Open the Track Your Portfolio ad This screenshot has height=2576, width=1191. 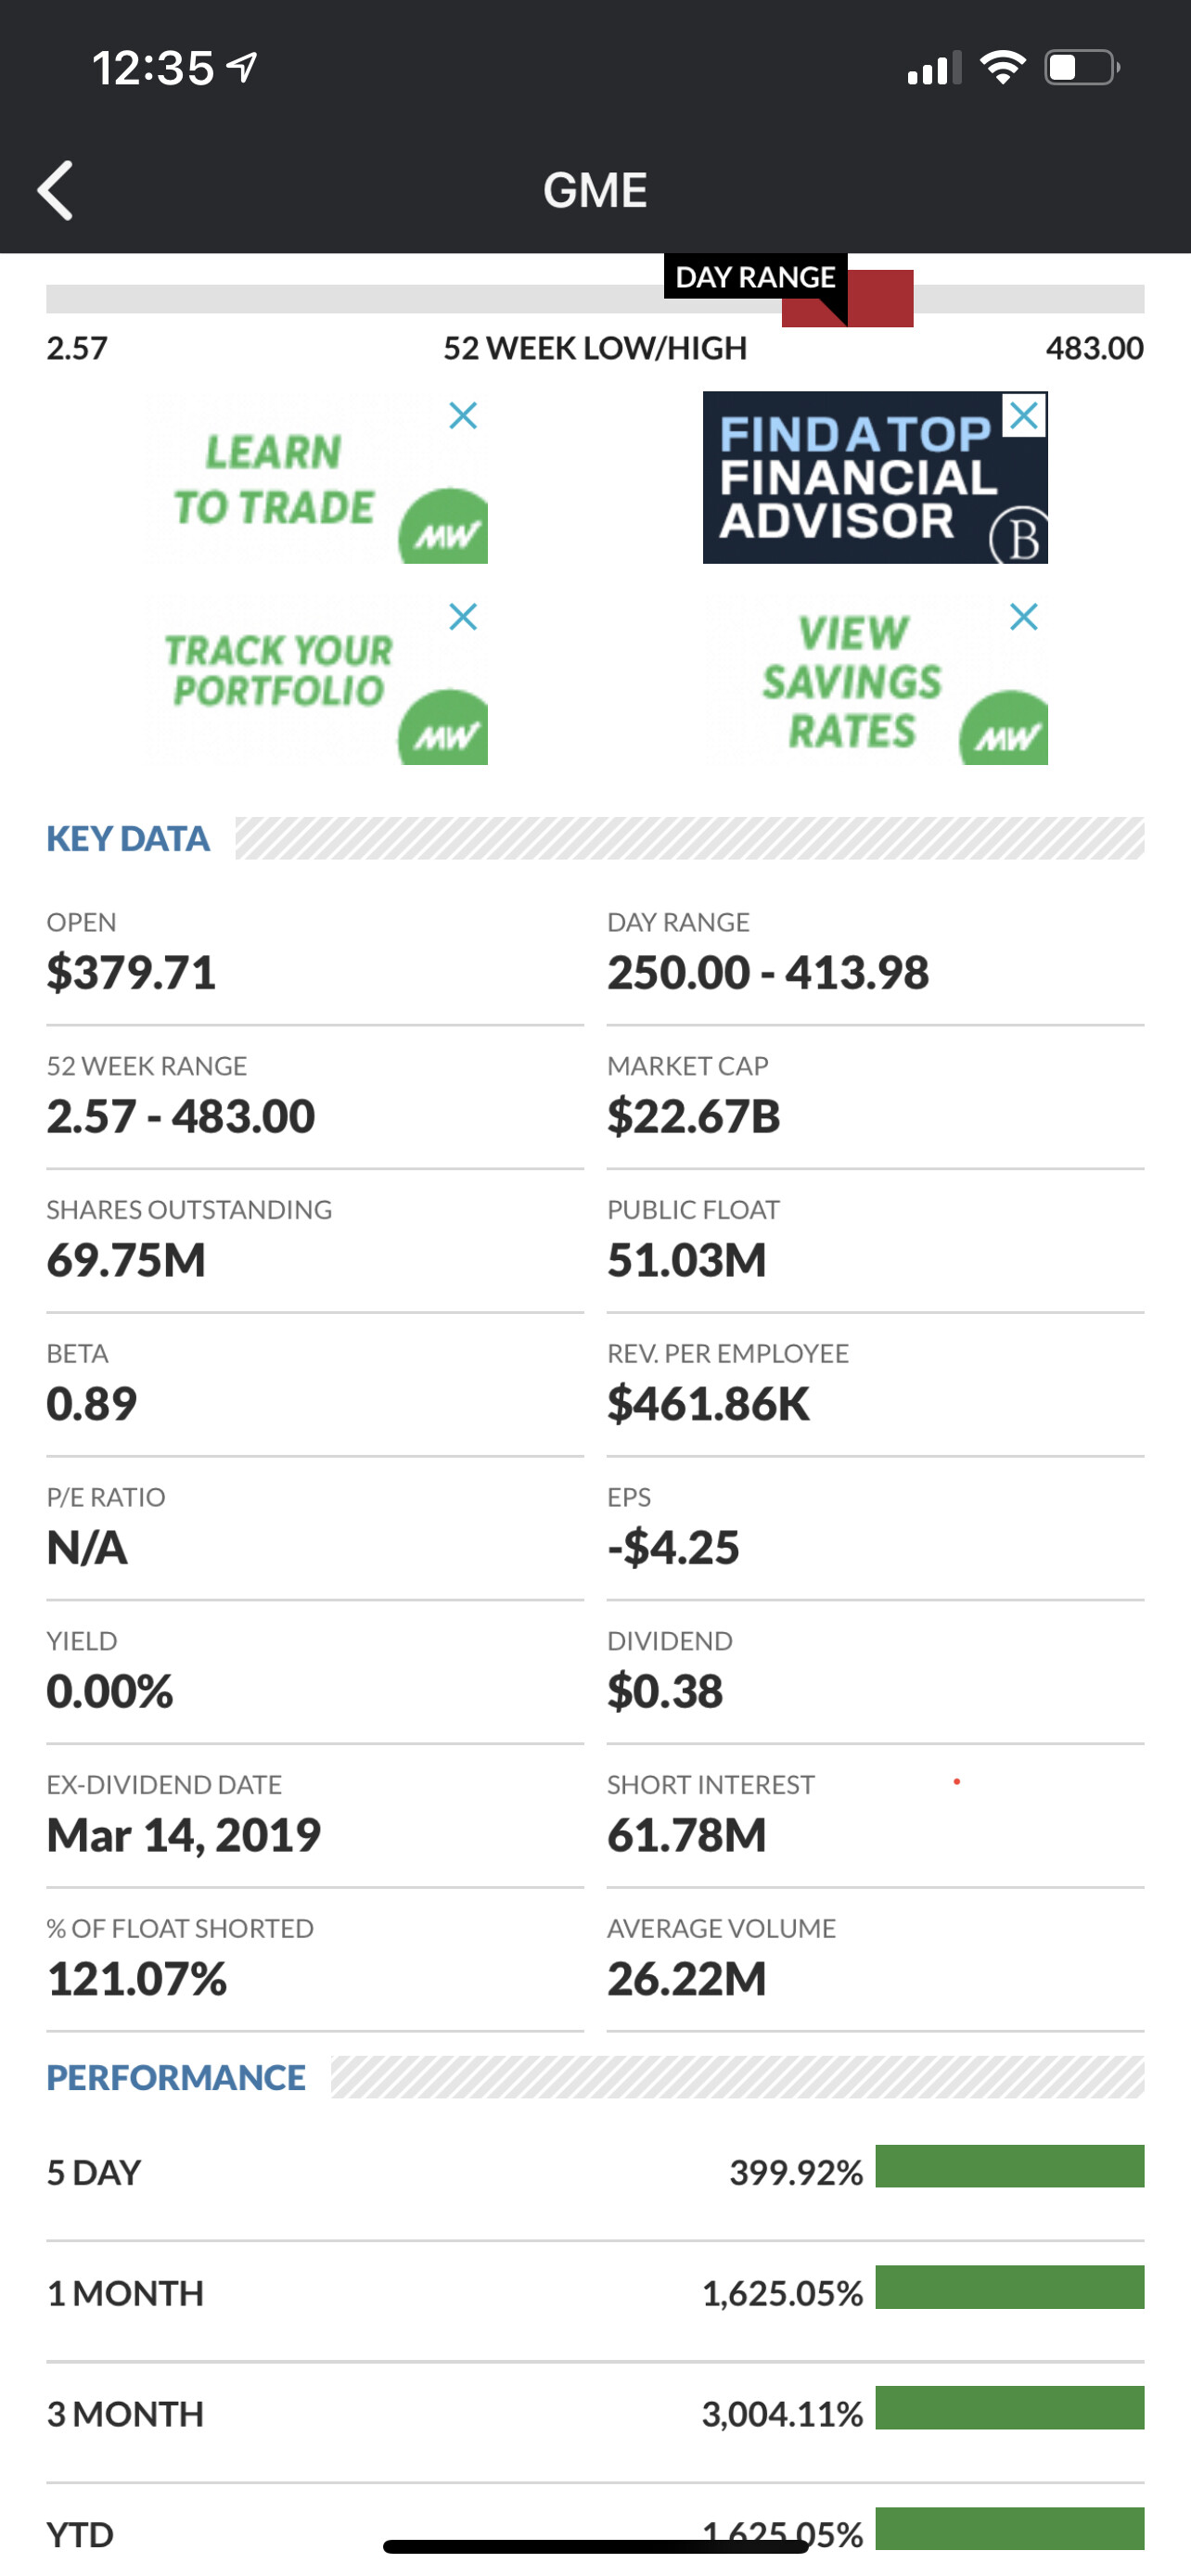pos(315,679)
